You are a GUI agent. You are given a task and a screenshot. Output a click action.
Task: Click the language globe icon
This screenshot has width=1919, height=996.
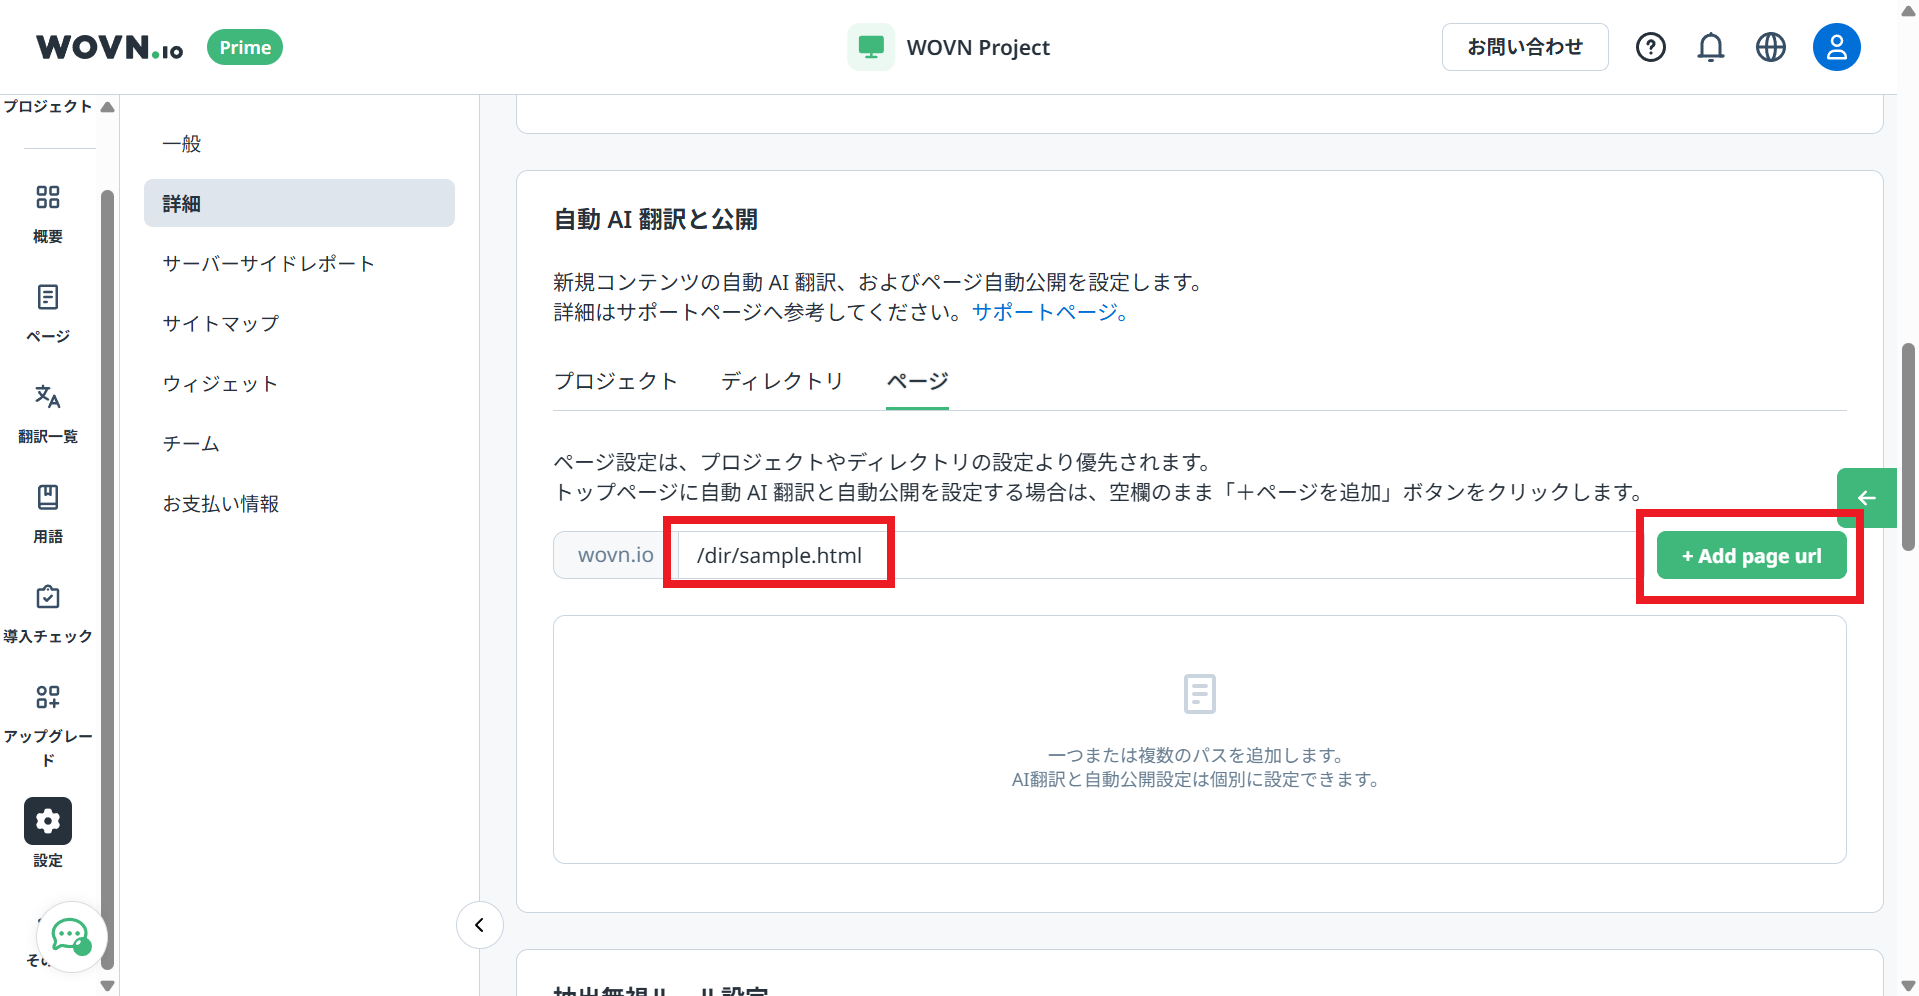point(1770,46)
